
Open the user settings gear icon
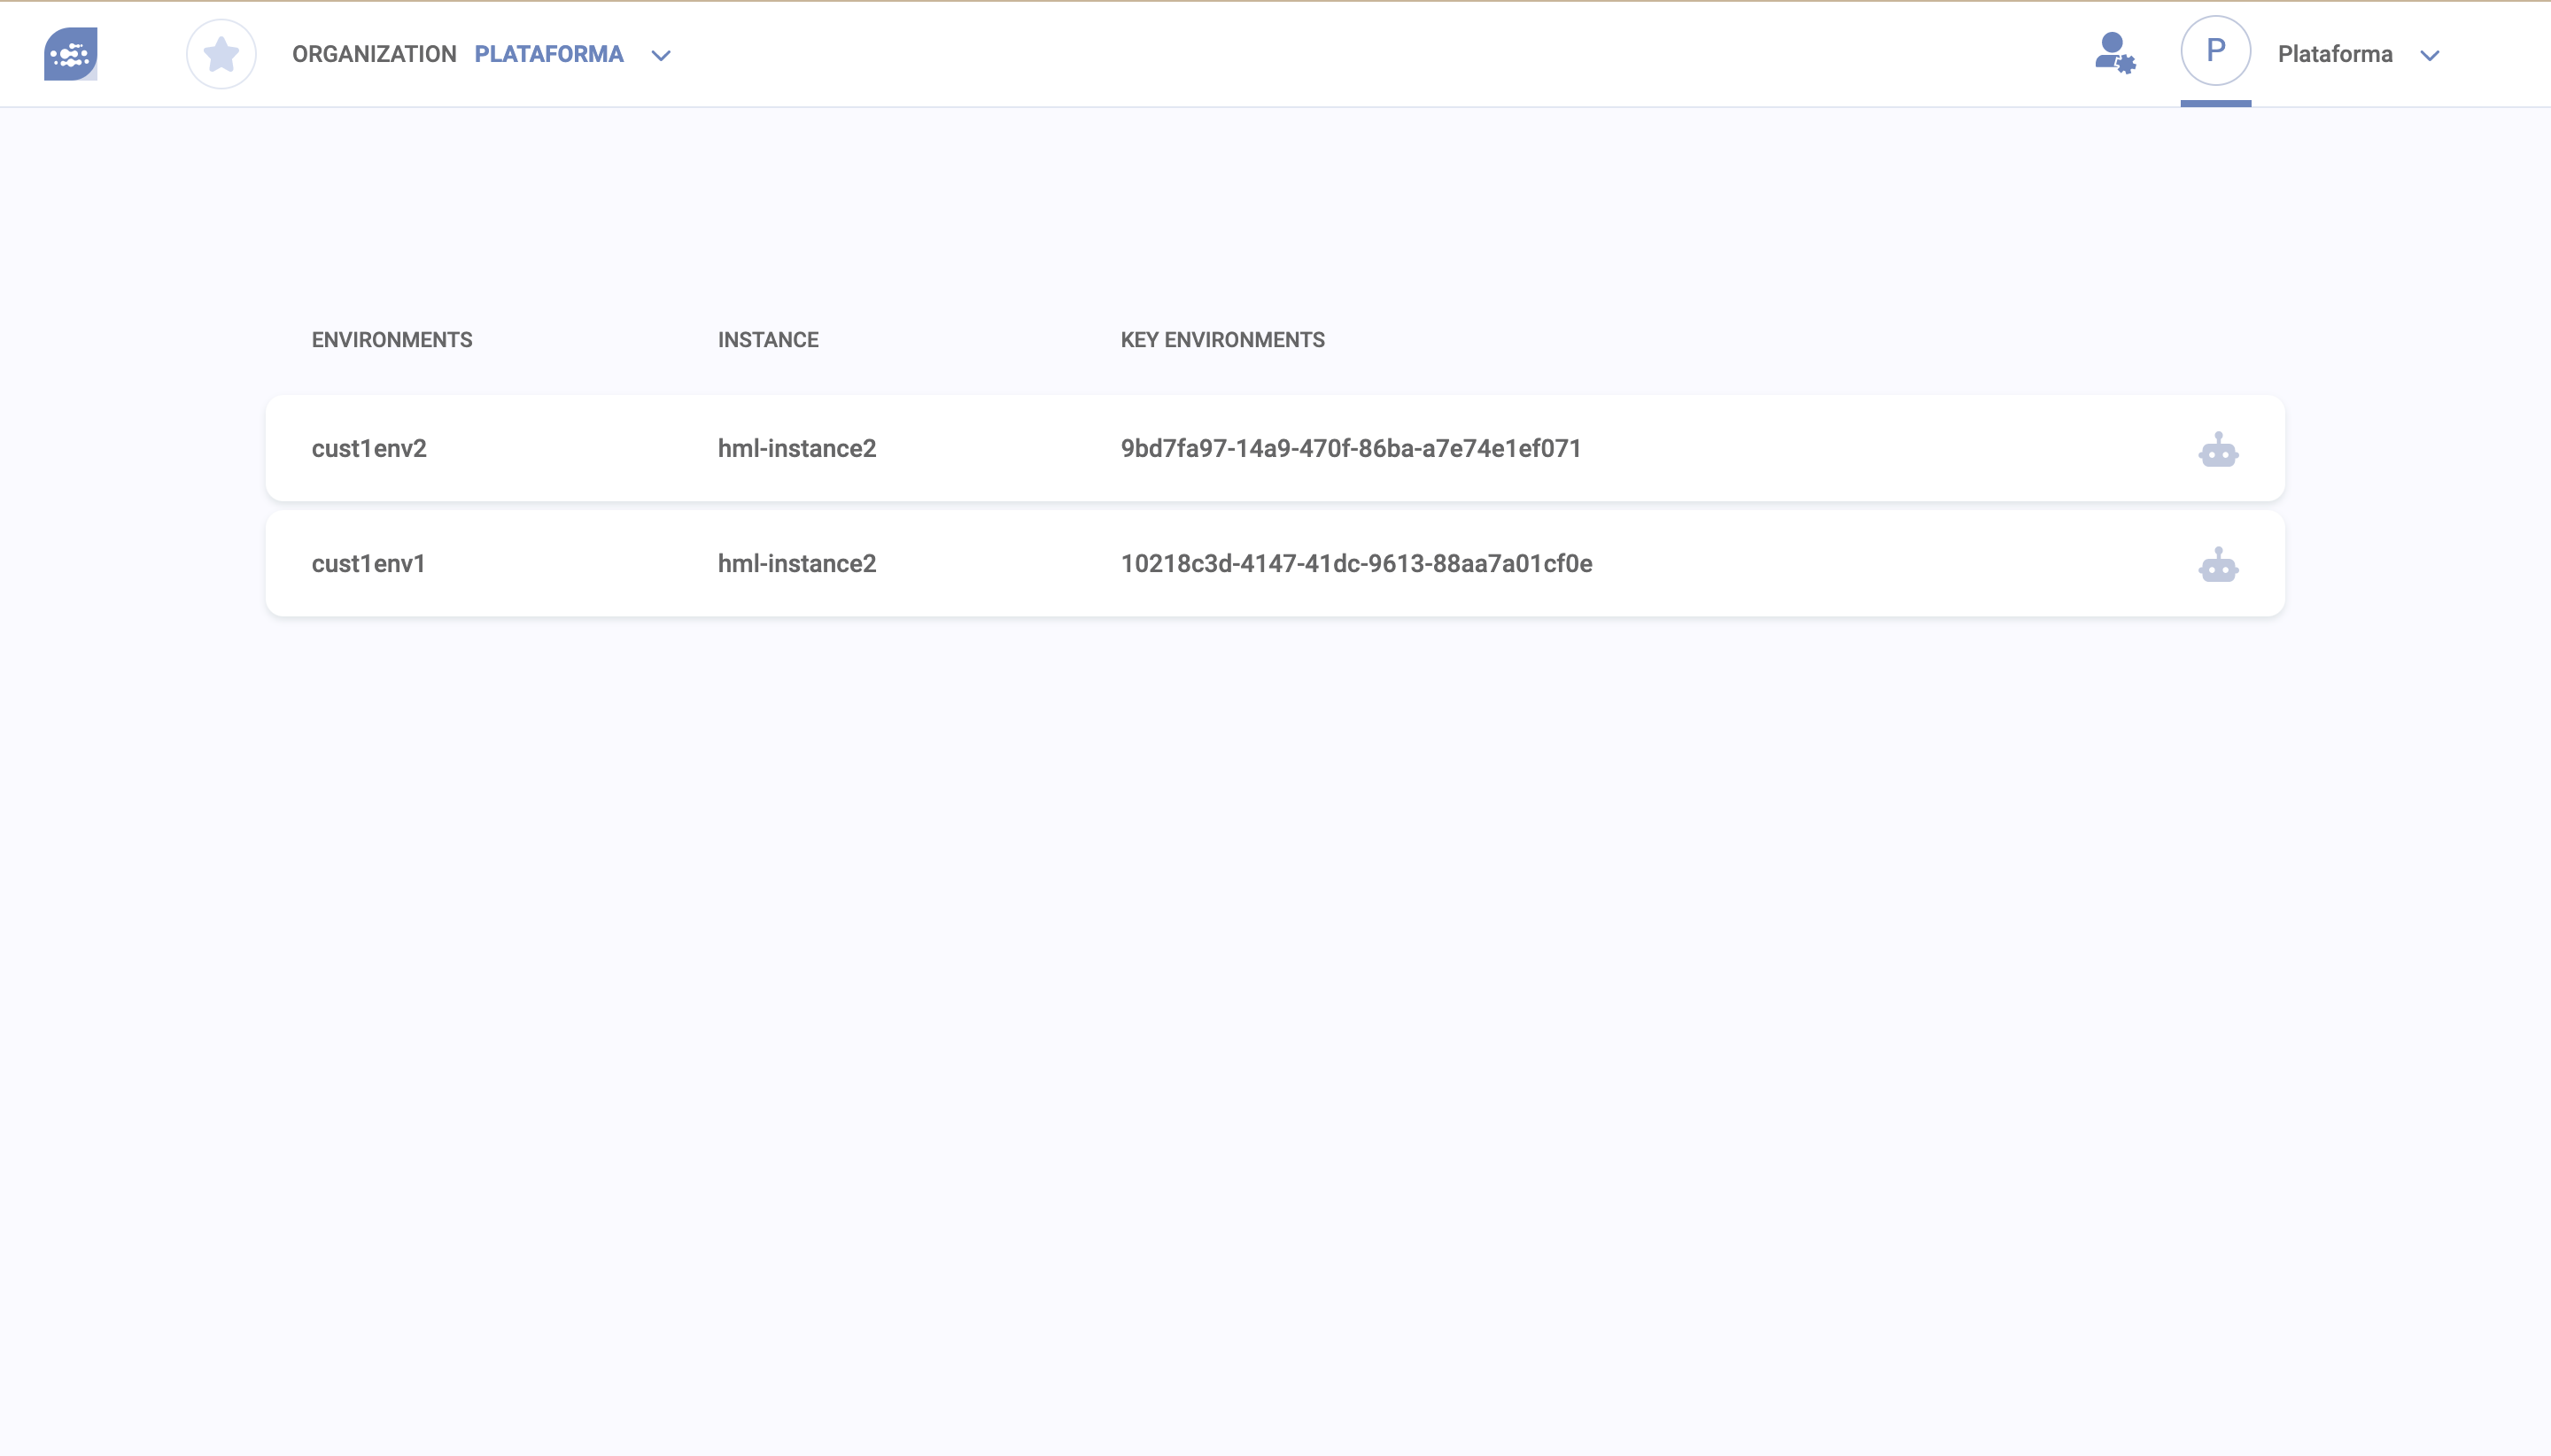(x=2115, y=53)
